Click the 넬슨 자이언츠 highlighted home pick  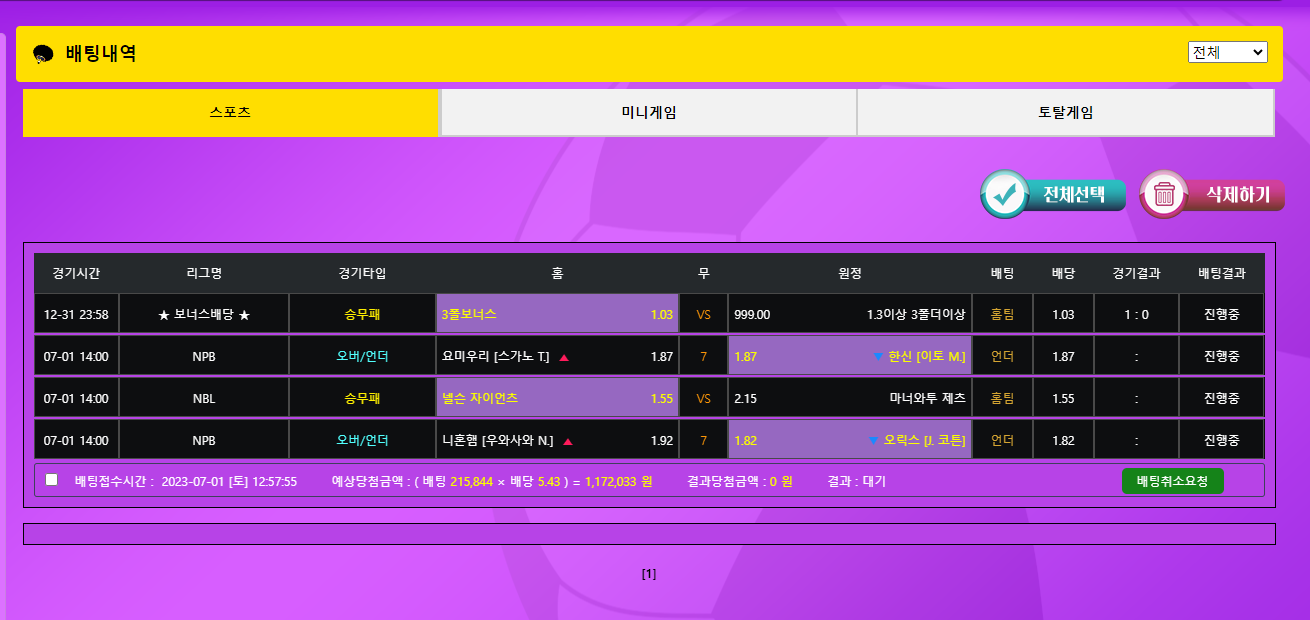pos(557,398)
